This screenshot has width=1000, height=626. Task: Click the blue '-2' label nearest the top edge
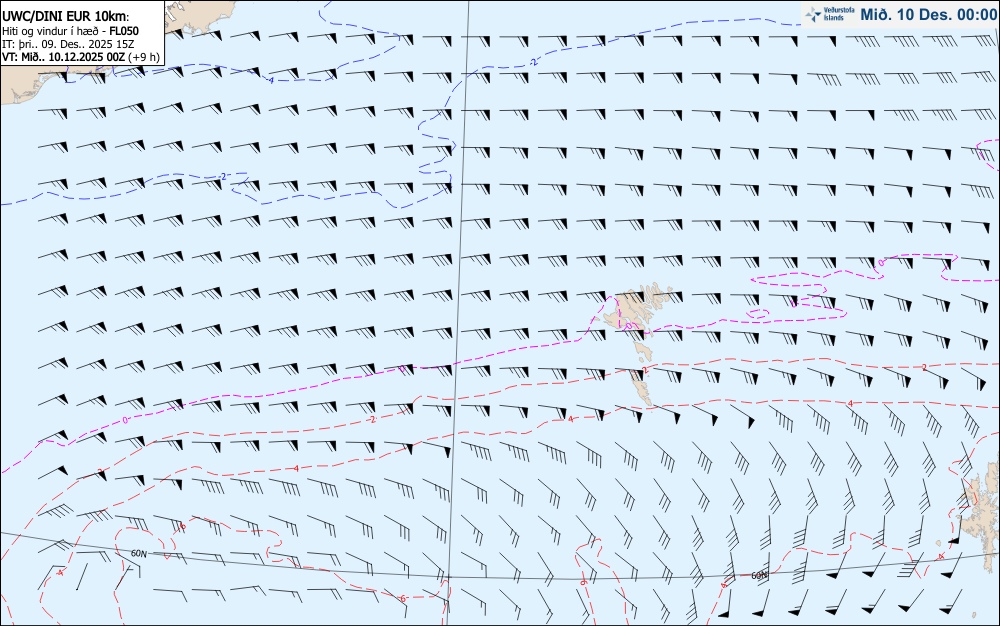coord(533,62)
